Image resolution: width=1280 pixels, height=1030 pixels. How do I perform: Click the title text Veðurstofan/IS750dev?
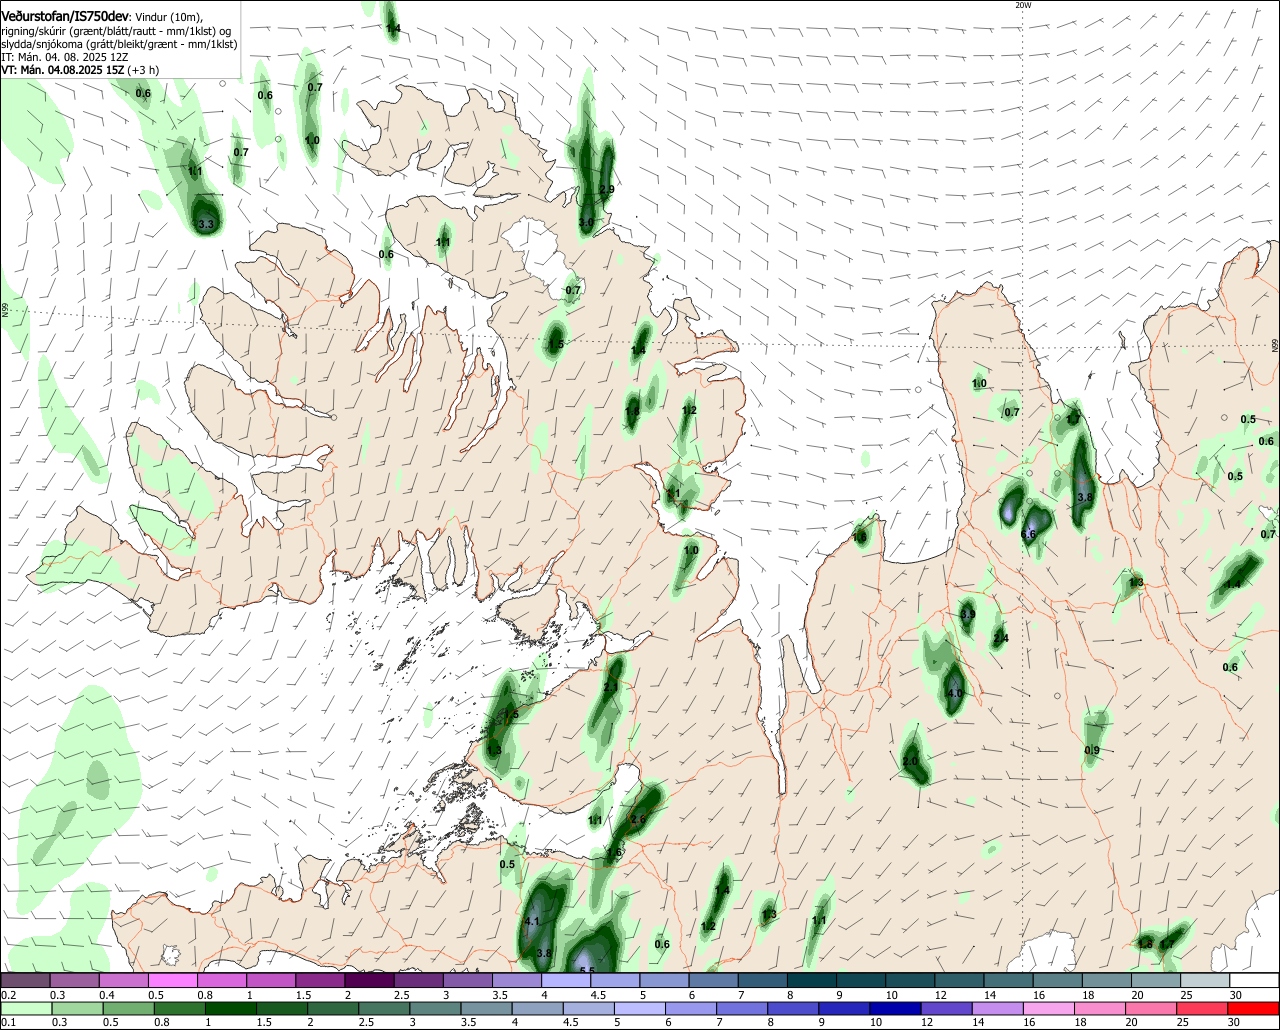65,15
